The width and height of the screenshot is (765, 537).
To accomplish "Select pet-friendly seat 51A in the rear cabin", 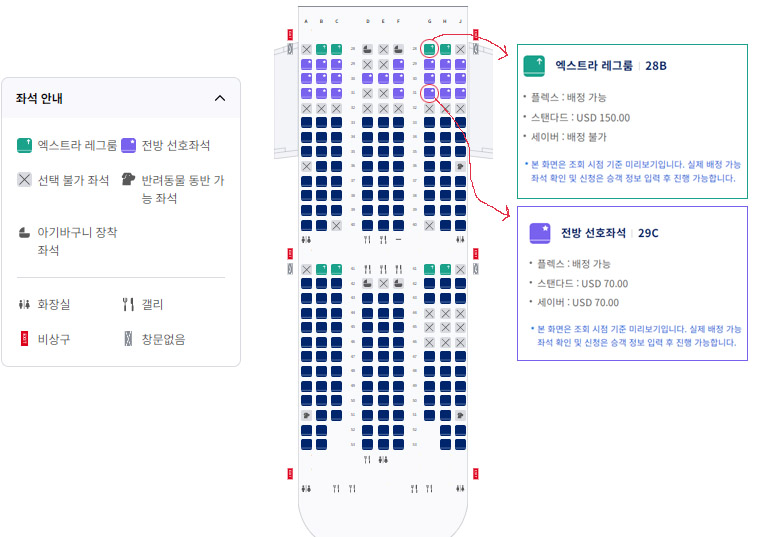I will (306, 416).
